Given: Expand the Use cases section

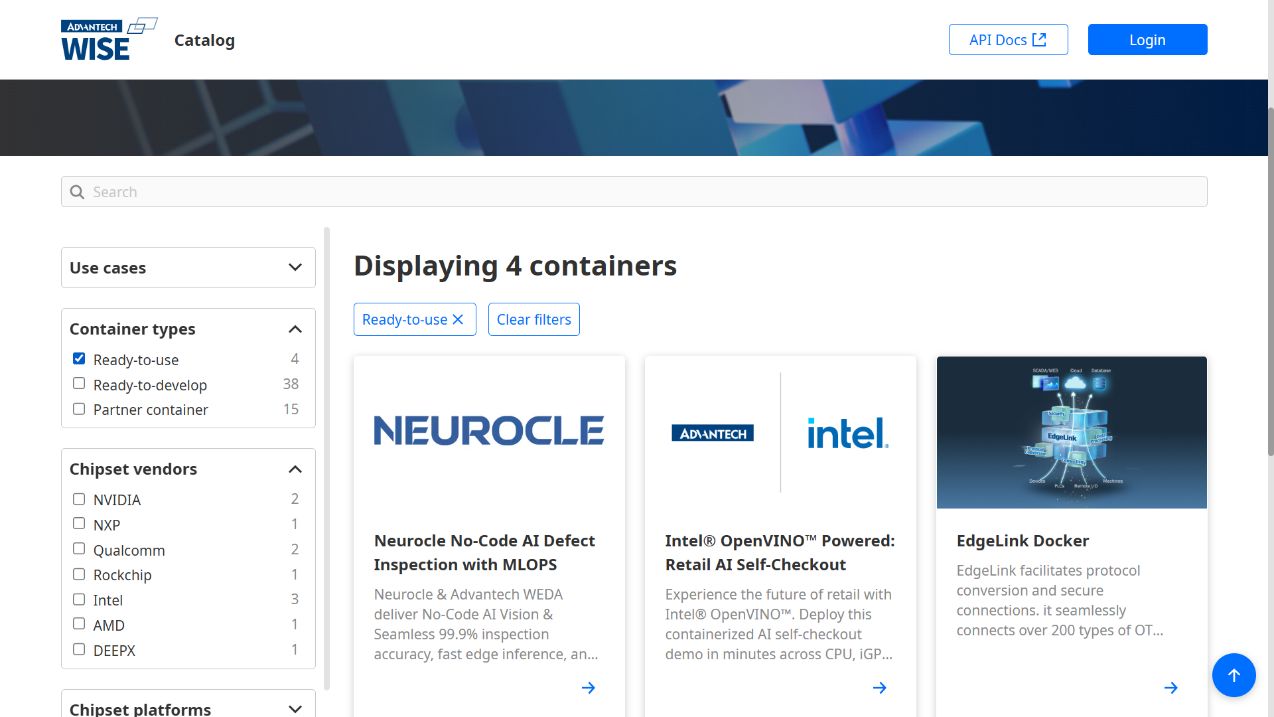Looking at the screenshot, I should (x=188, y=267).
